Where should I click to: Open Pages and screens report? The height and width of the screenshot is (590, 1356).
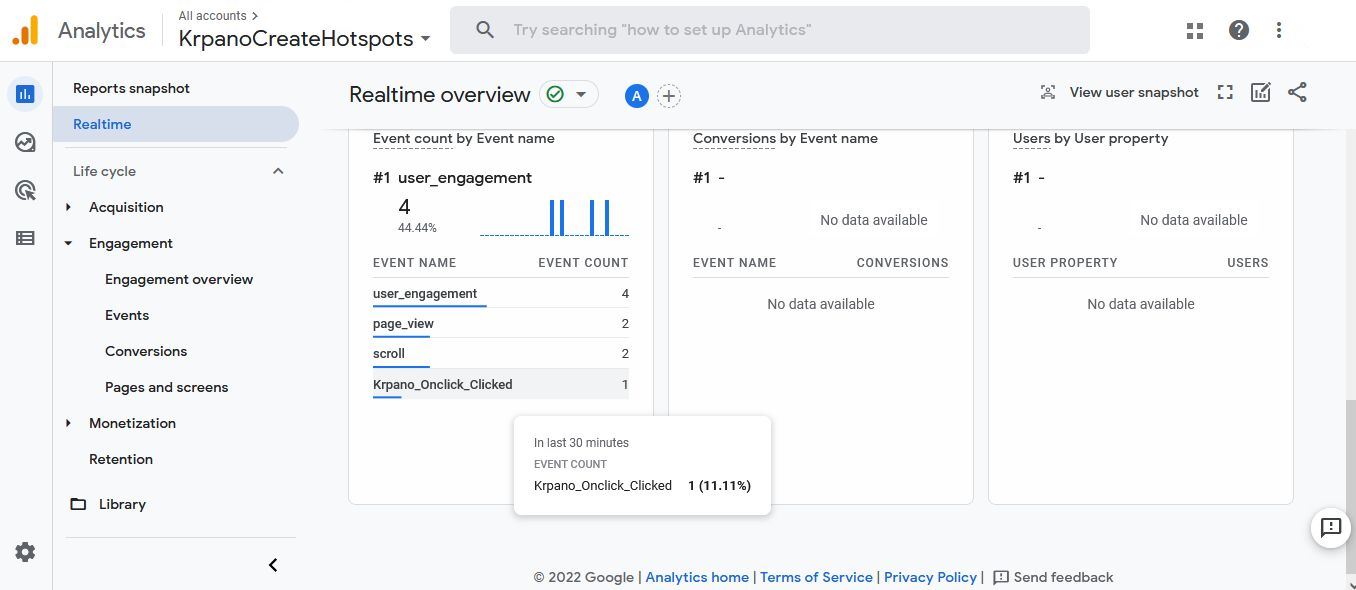tap(166, 387)
